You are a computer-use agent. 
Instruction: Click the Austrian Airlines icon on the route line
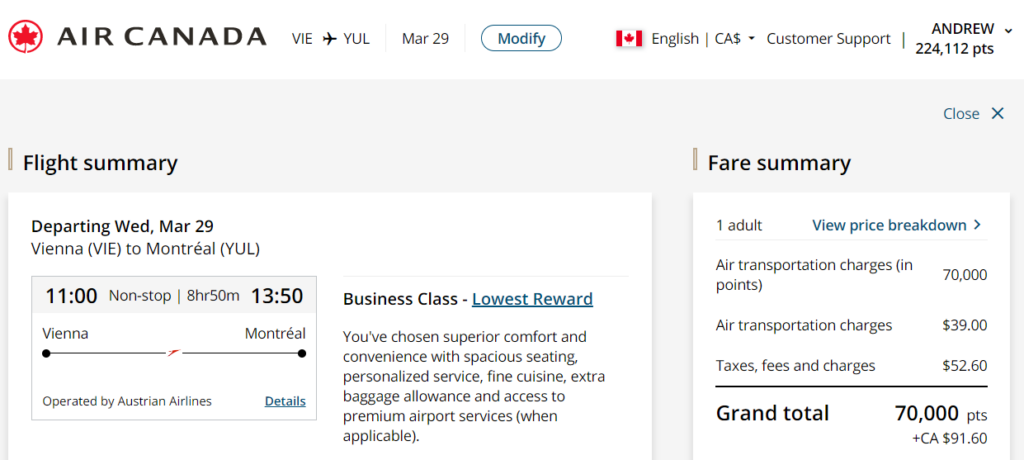tap(174, 353)
